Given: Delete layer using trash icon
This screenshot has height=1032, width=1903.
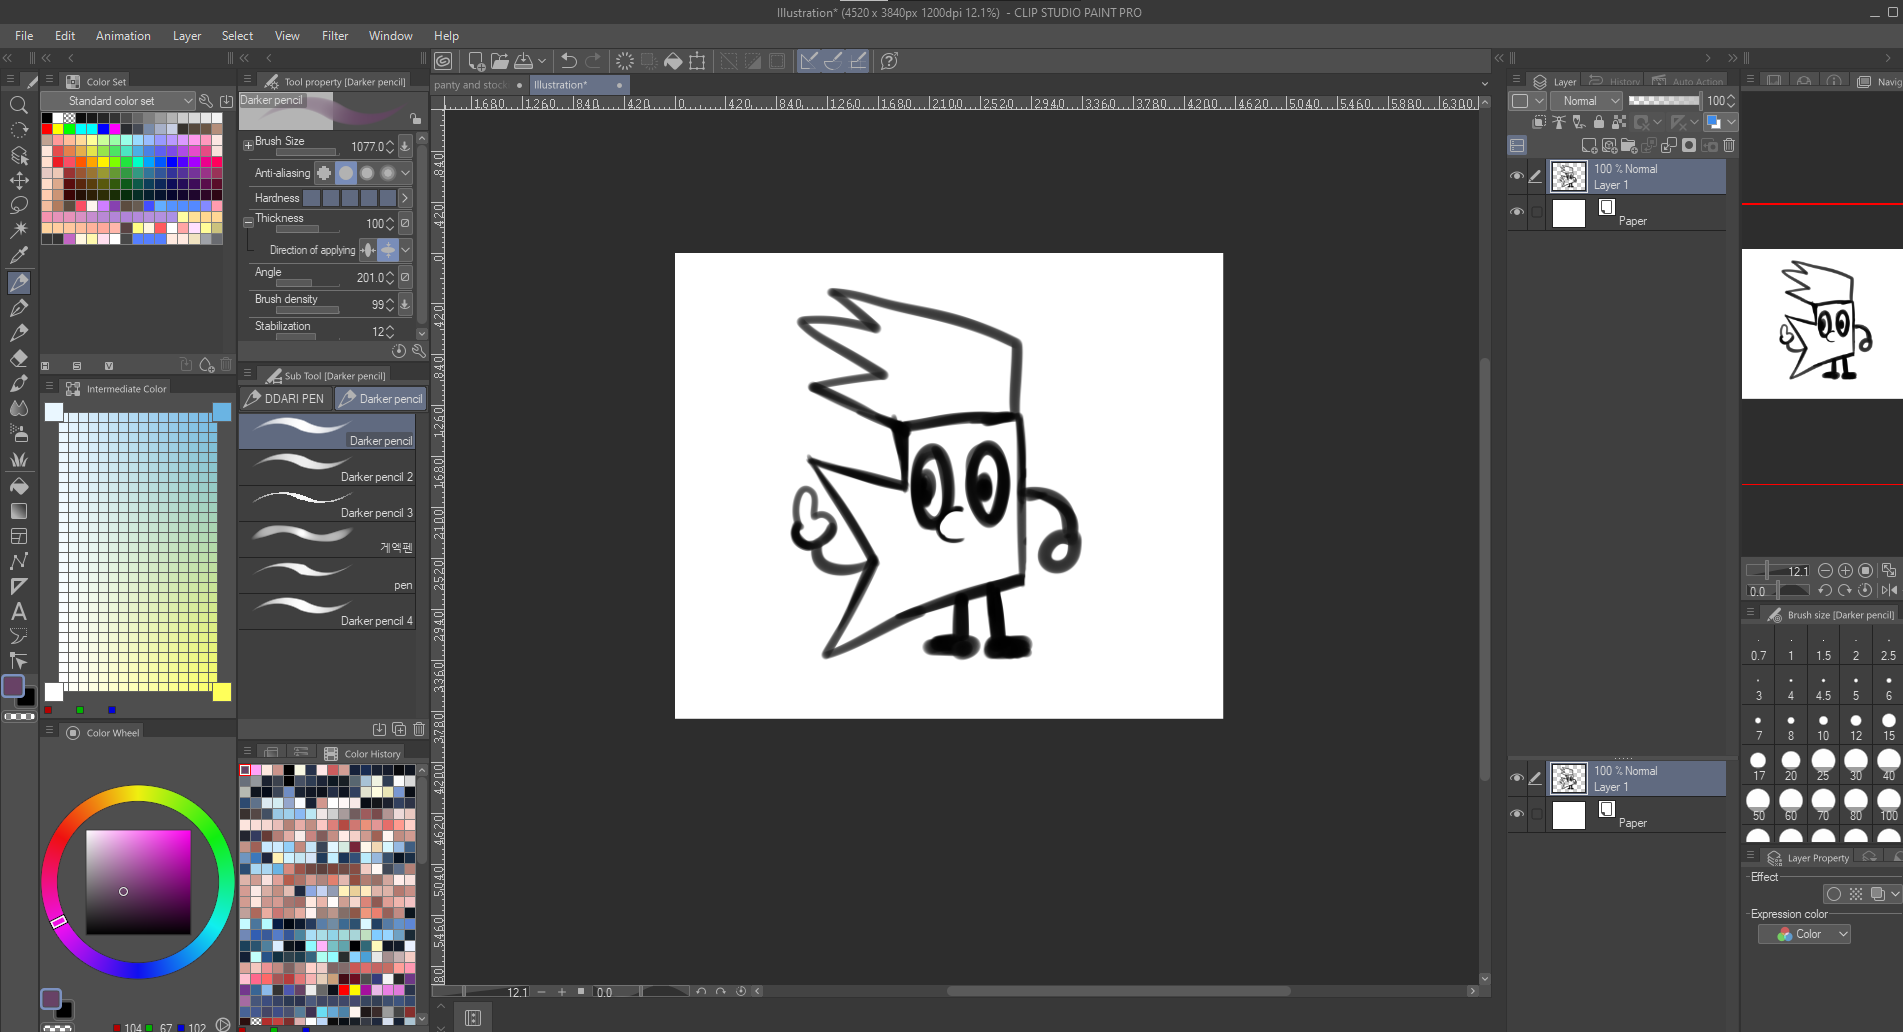Looking at the screenshot, I should pos(1729,146).
